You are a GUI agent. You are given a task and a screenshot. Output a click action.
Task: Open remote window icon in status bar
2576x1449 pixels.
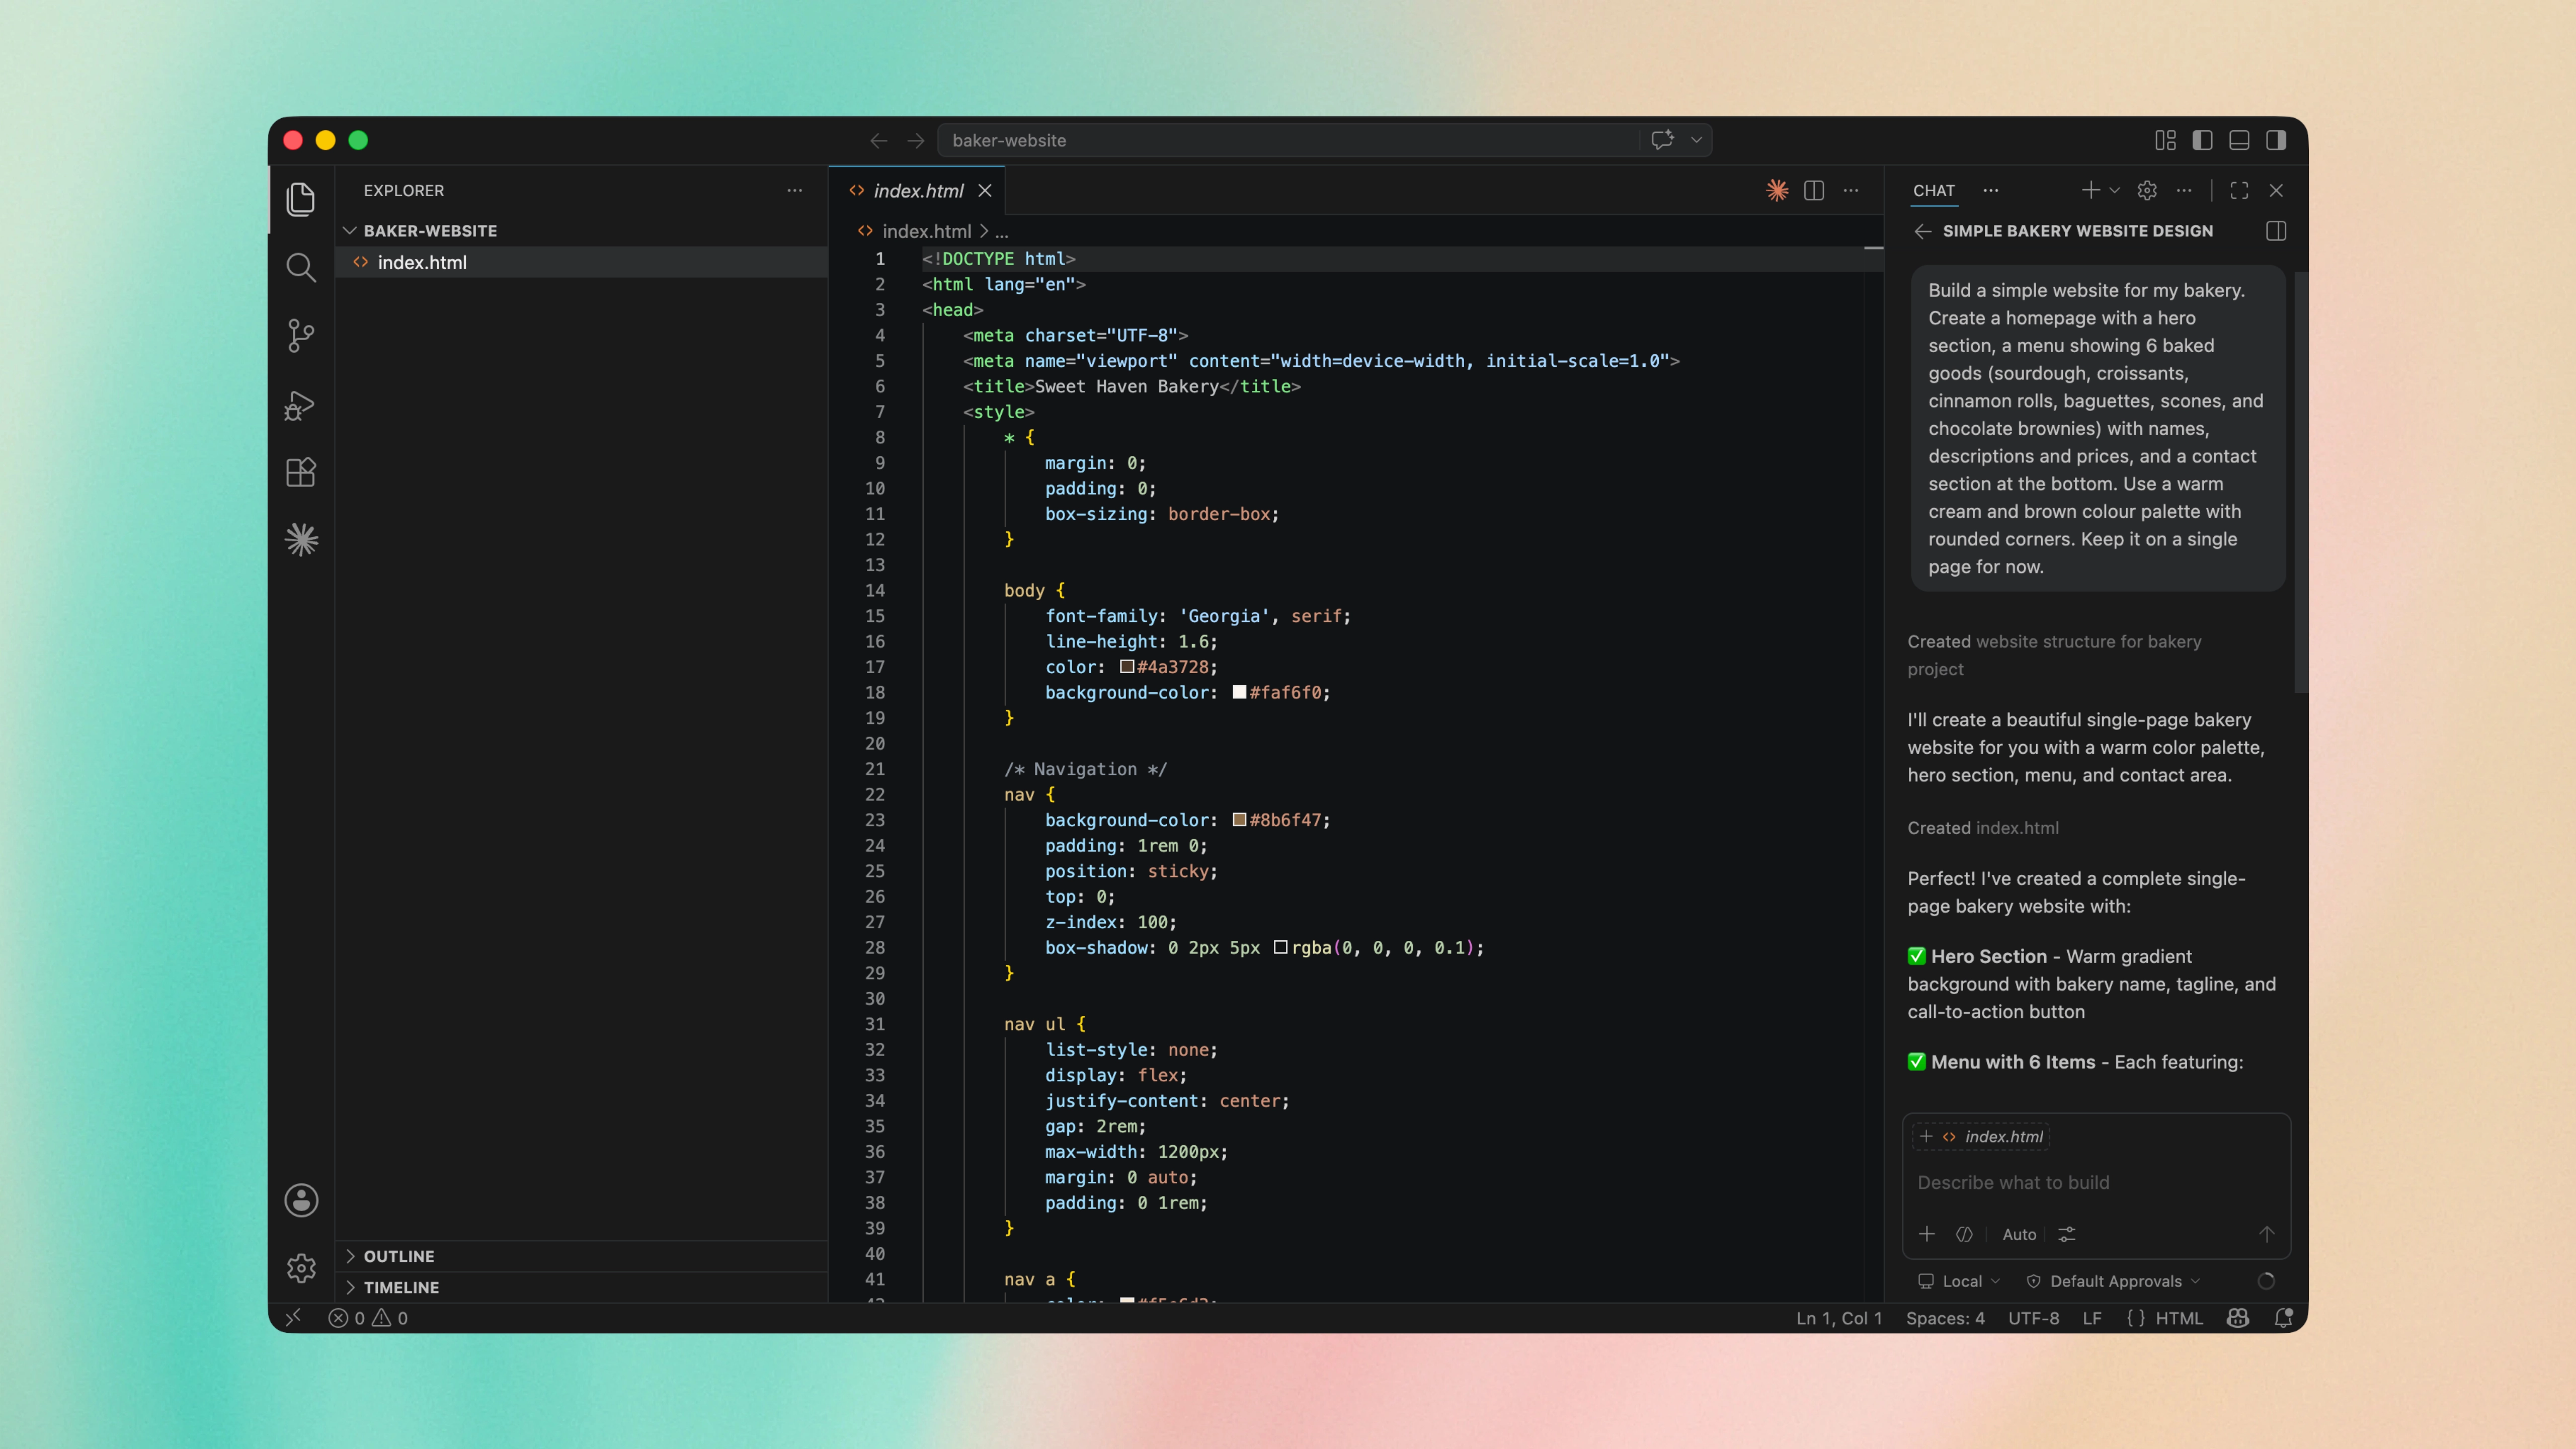(x=293, y=1318)
